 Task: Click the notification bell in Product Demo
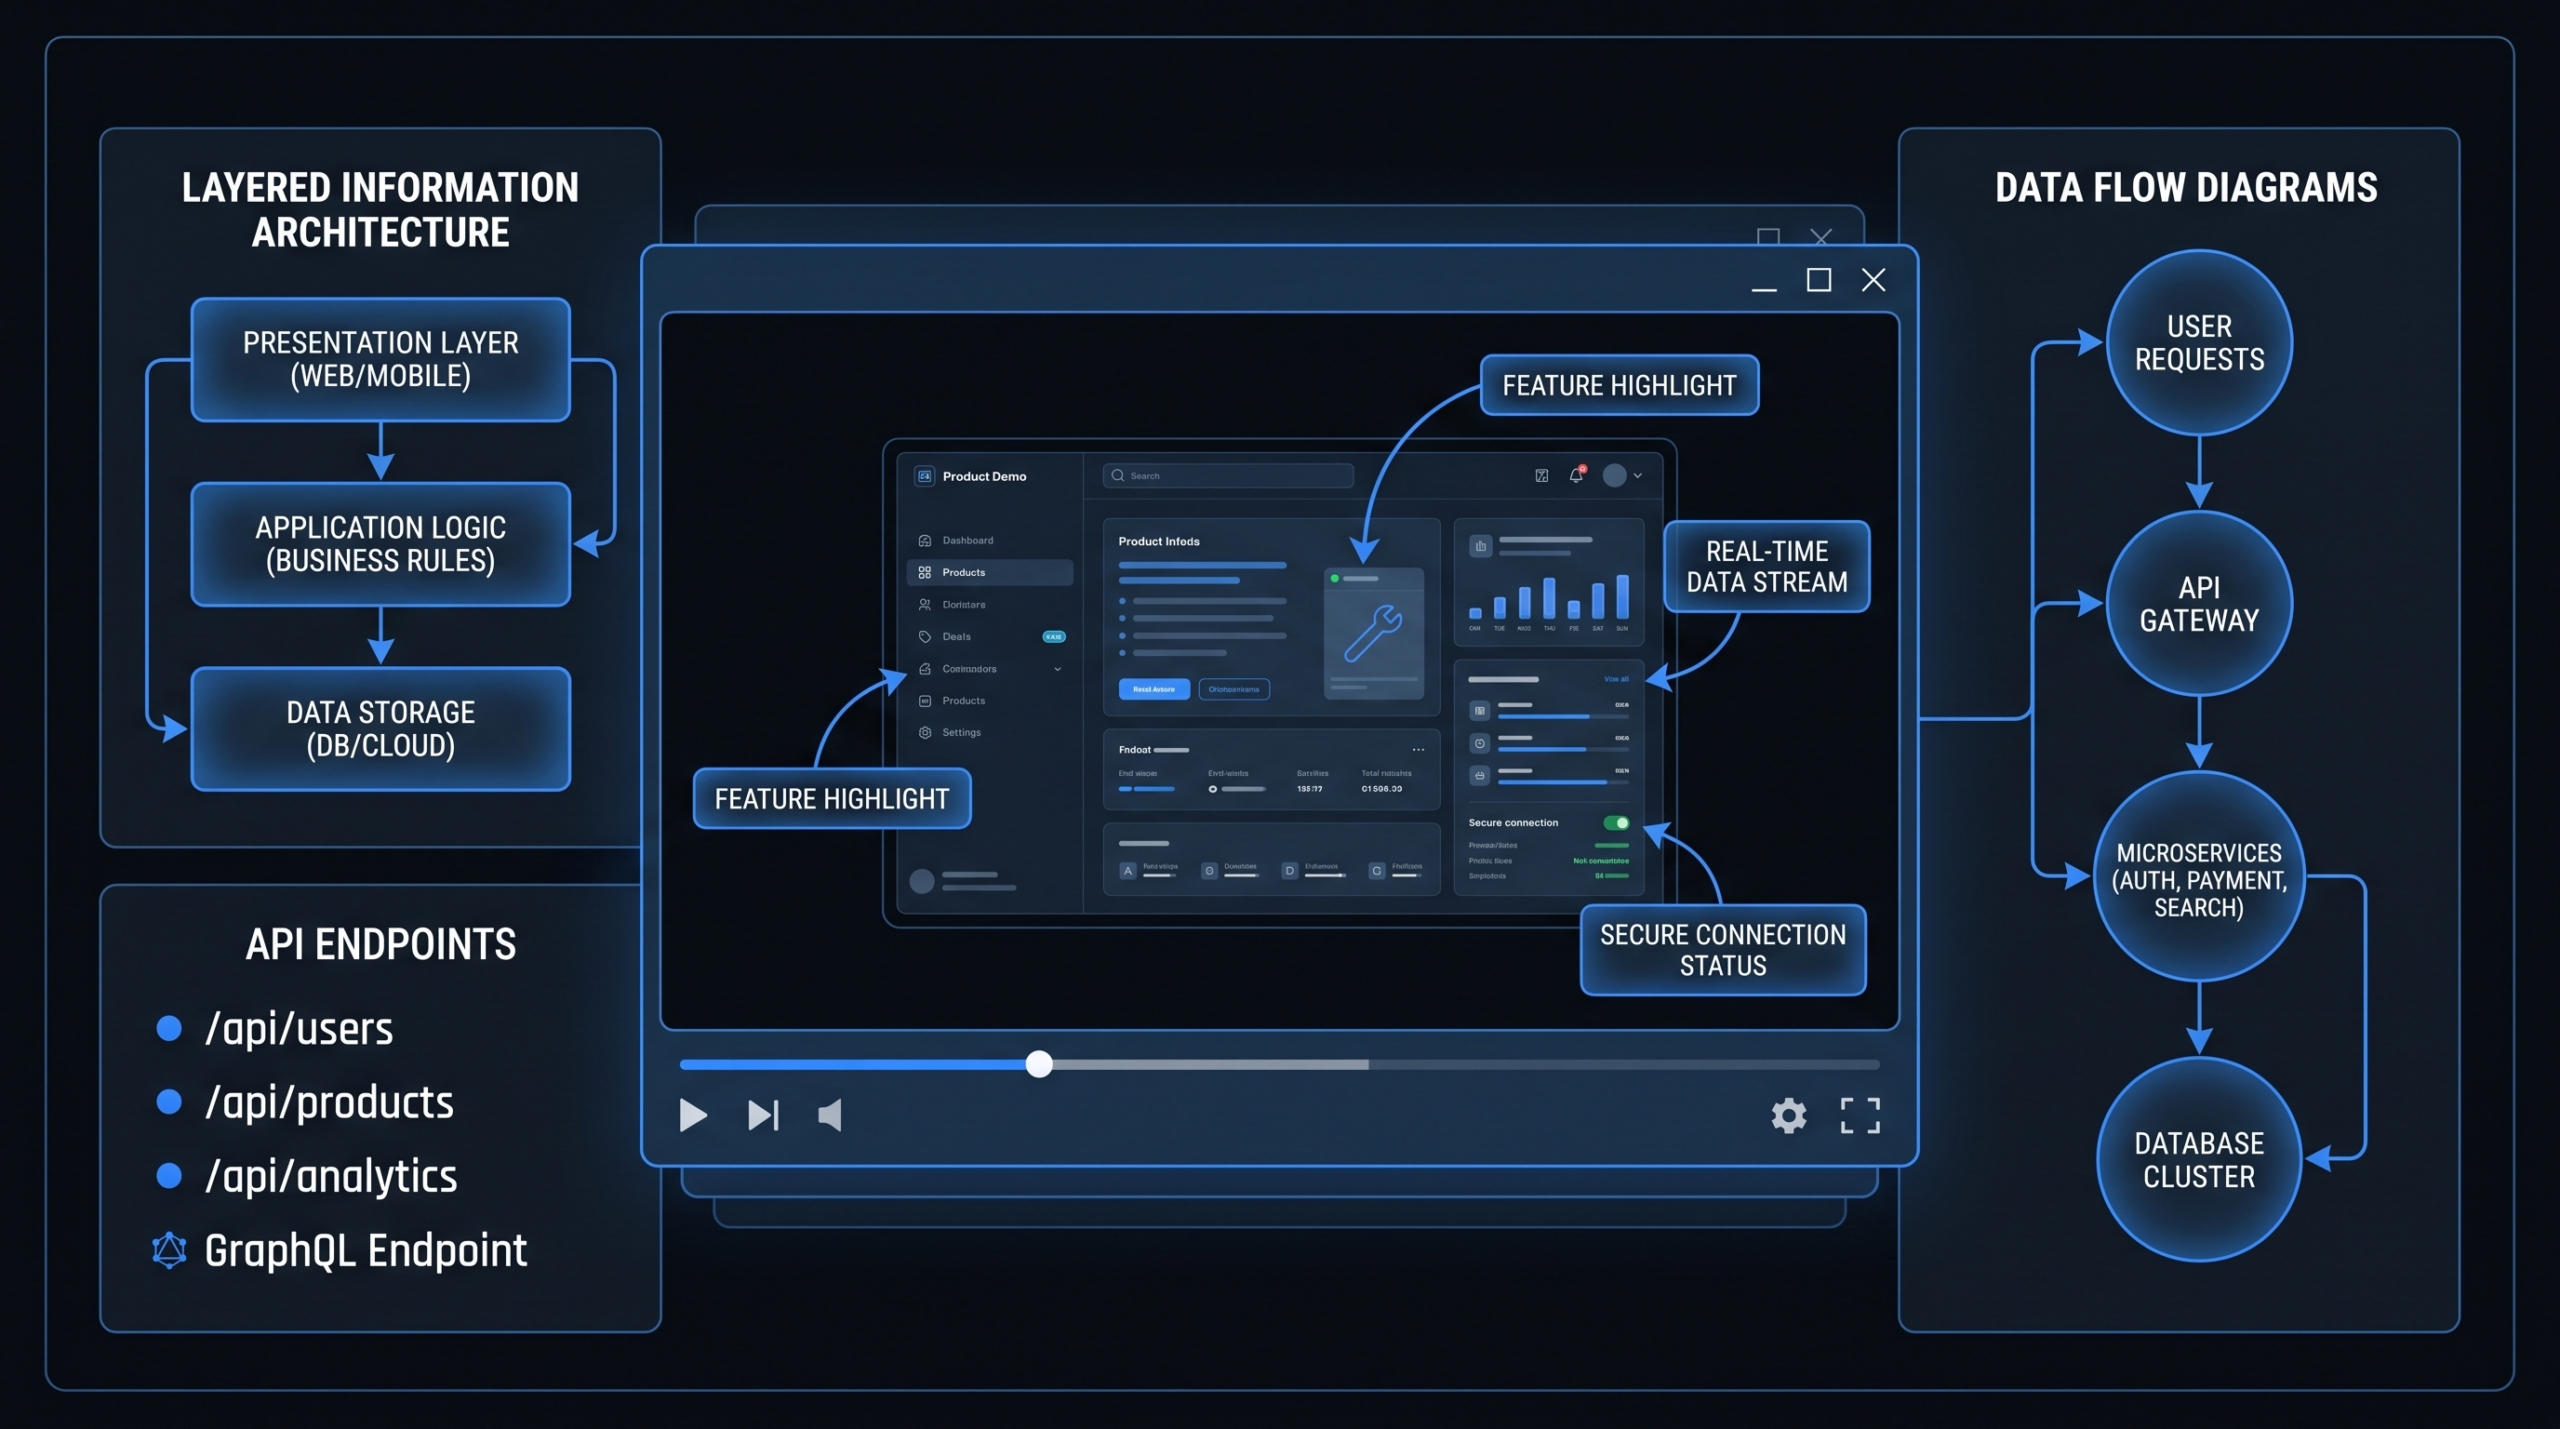(x=1576, y=475)
